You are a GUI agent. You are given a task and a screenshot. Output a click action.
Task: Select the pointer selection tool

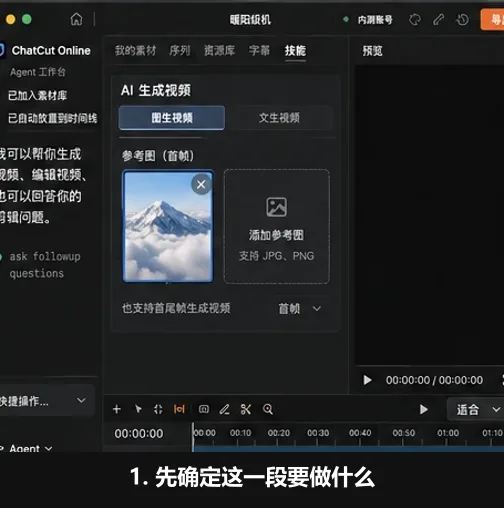138,409
